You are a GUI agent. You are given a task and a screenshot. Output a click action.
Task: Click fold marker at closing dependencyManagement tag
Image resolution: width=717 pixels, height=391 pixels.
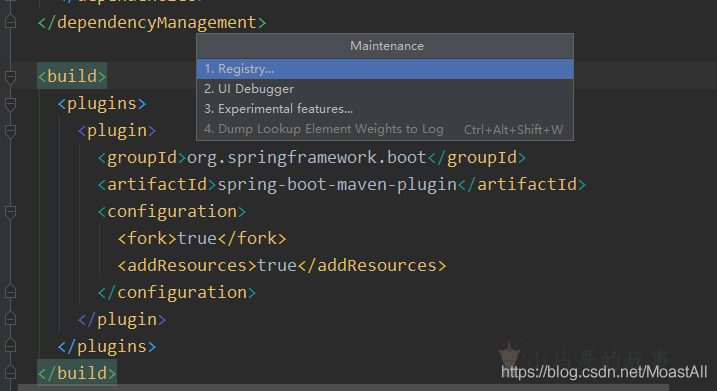10,22
